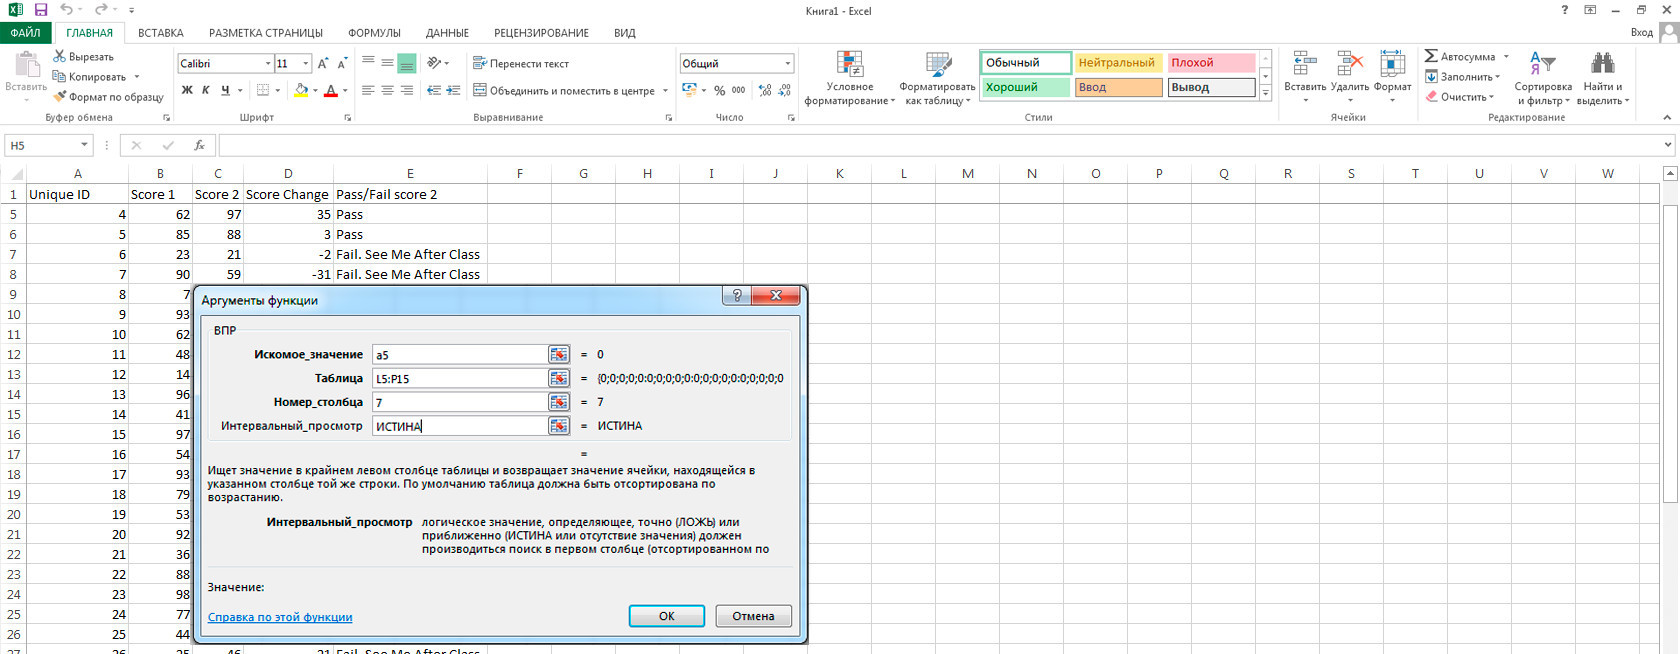Screen dimensions: 1680x654
Task: Toggle bold formatting (Ж)
Action: (x=187, y=90)
